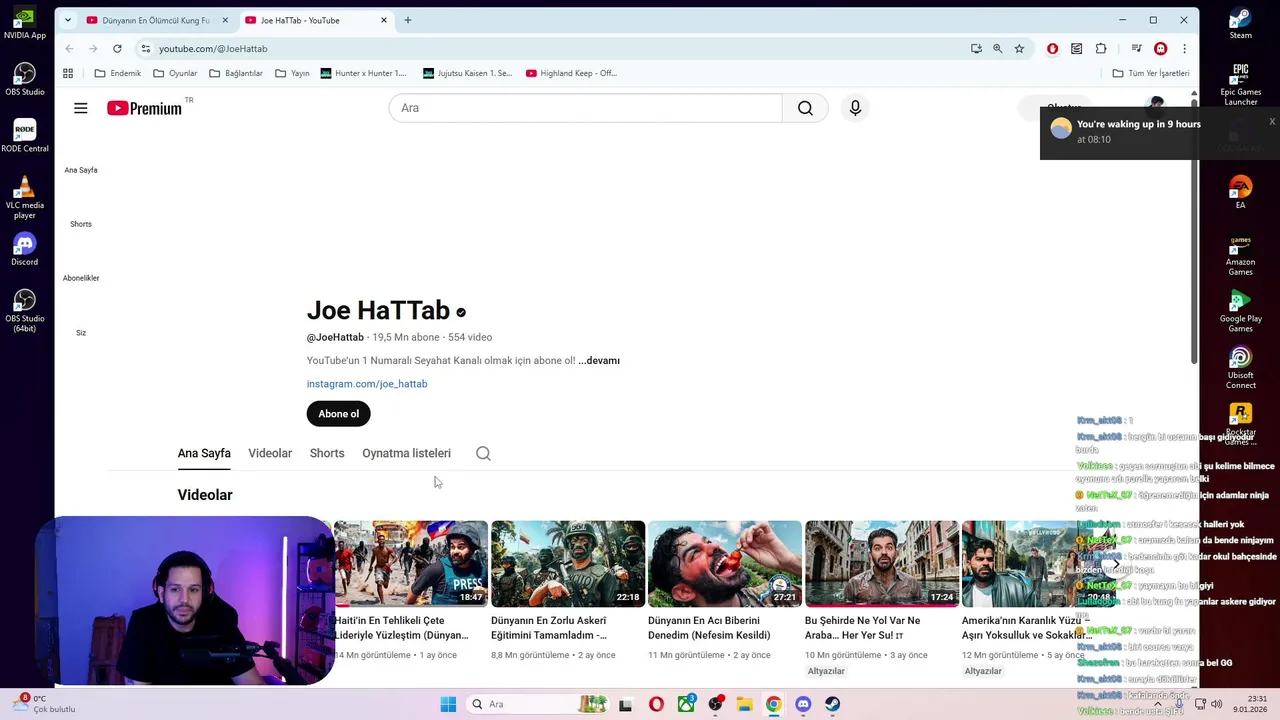Open the 17:24 Venice video thumbnail
1280x720 pixels.
click(x=882, y=564)
